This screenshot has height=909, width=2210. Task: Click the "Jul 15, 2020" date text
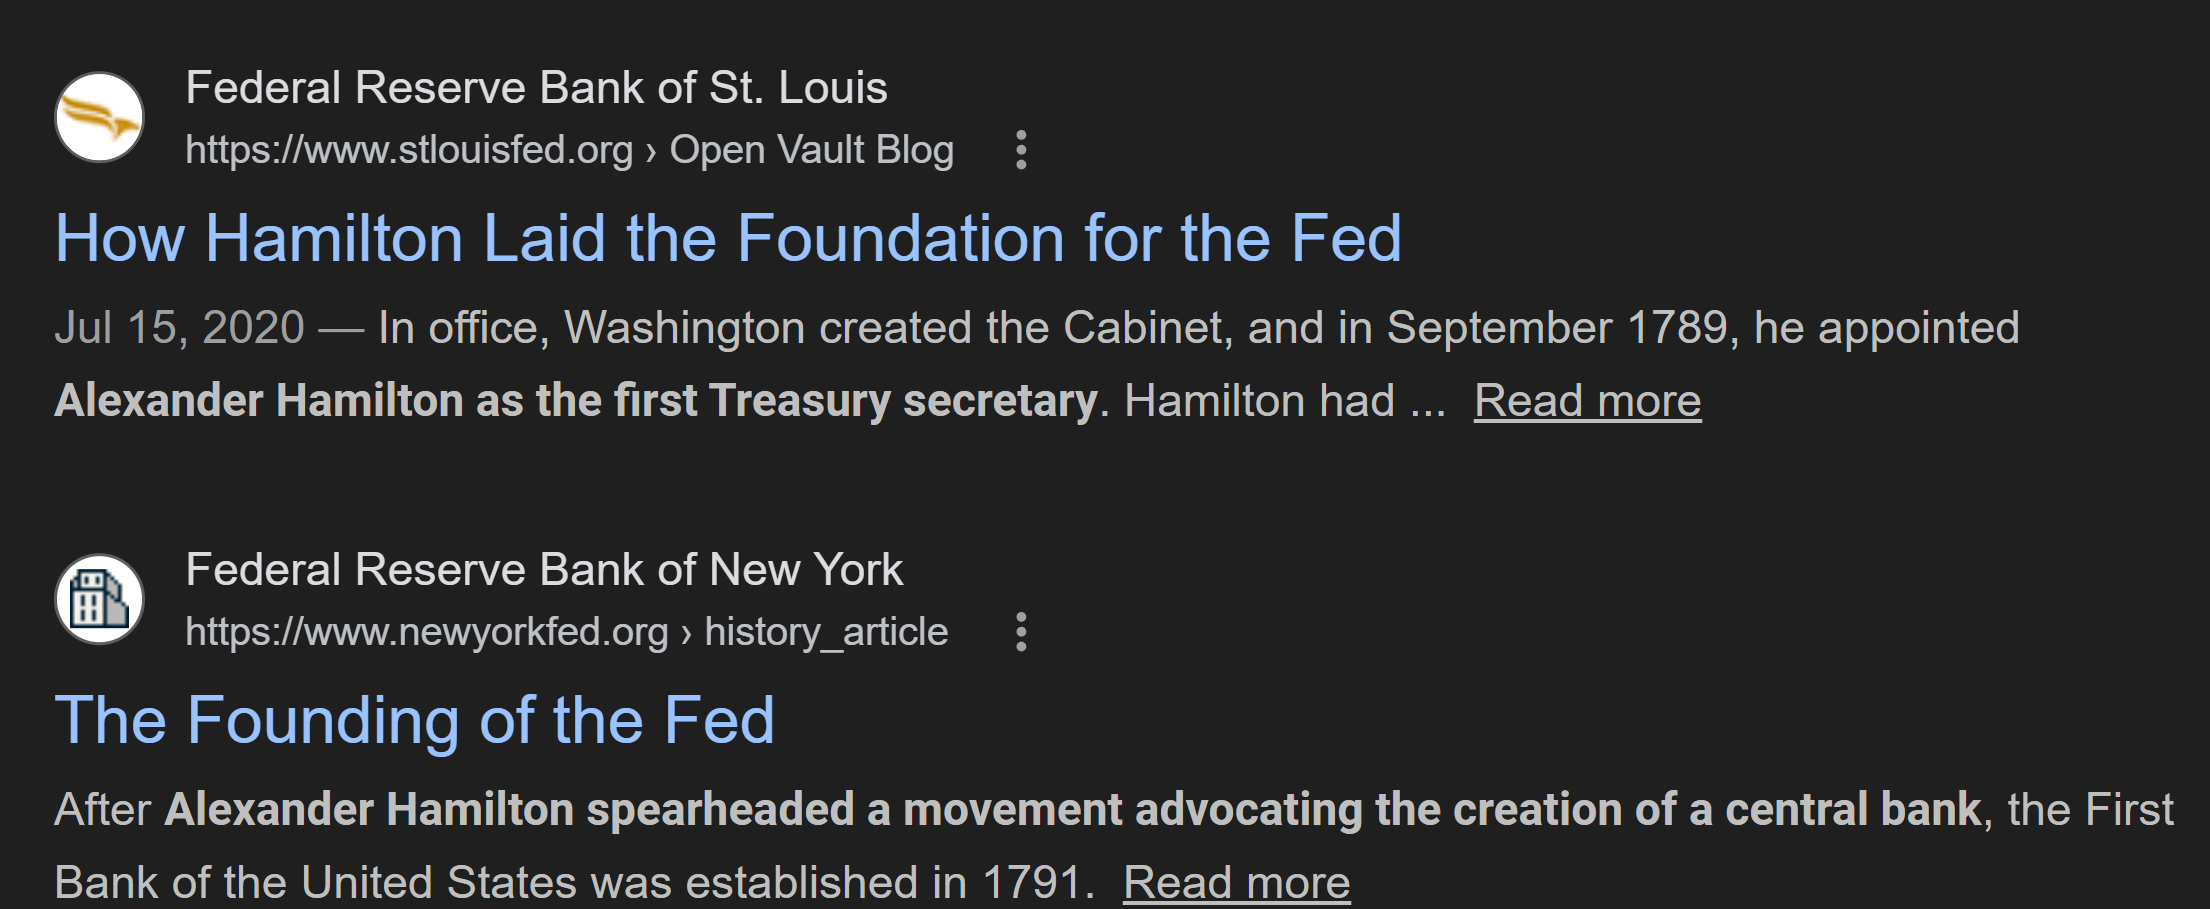[x=179, y=328]
